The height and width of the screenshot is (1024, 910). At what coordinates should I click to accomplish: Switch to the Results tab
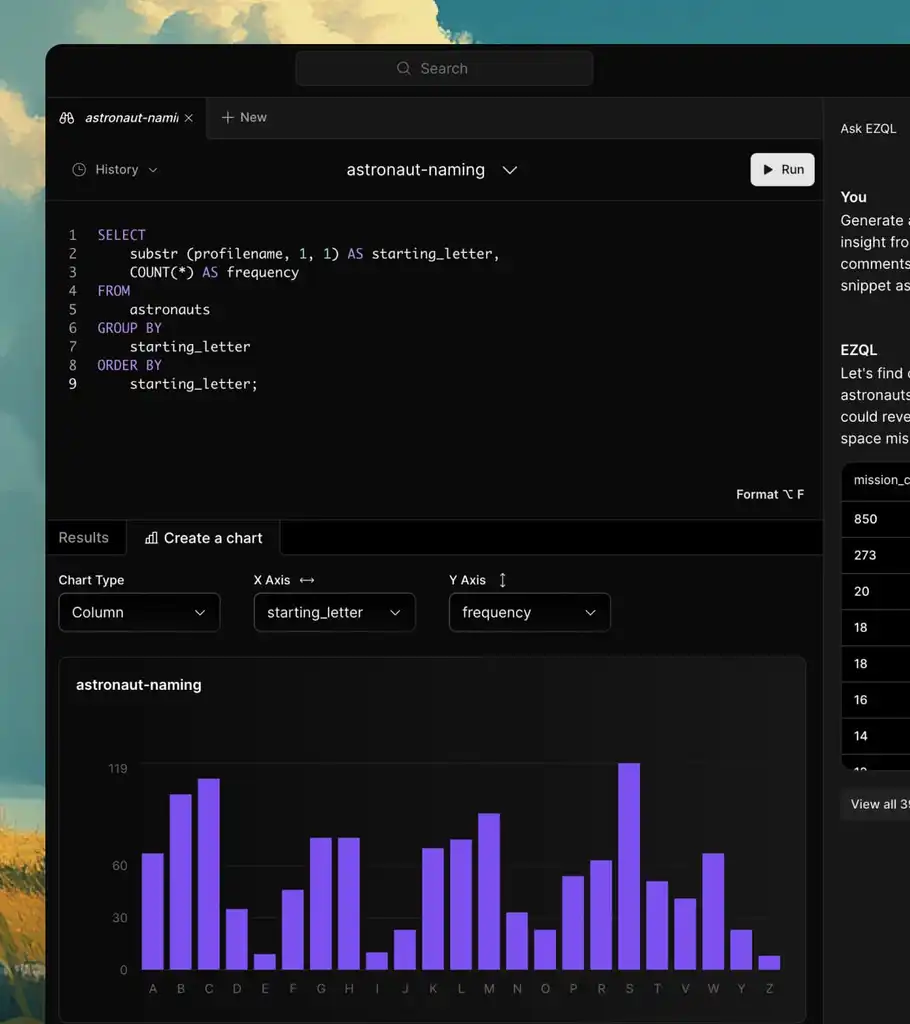pyautogui.click(x=84, y=537)
